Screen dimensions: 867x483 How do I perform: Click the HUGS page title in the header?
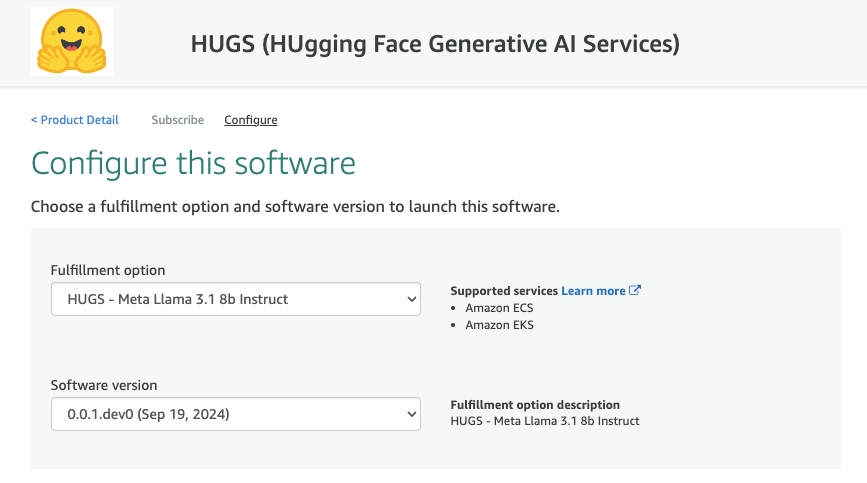coord(435,43)
